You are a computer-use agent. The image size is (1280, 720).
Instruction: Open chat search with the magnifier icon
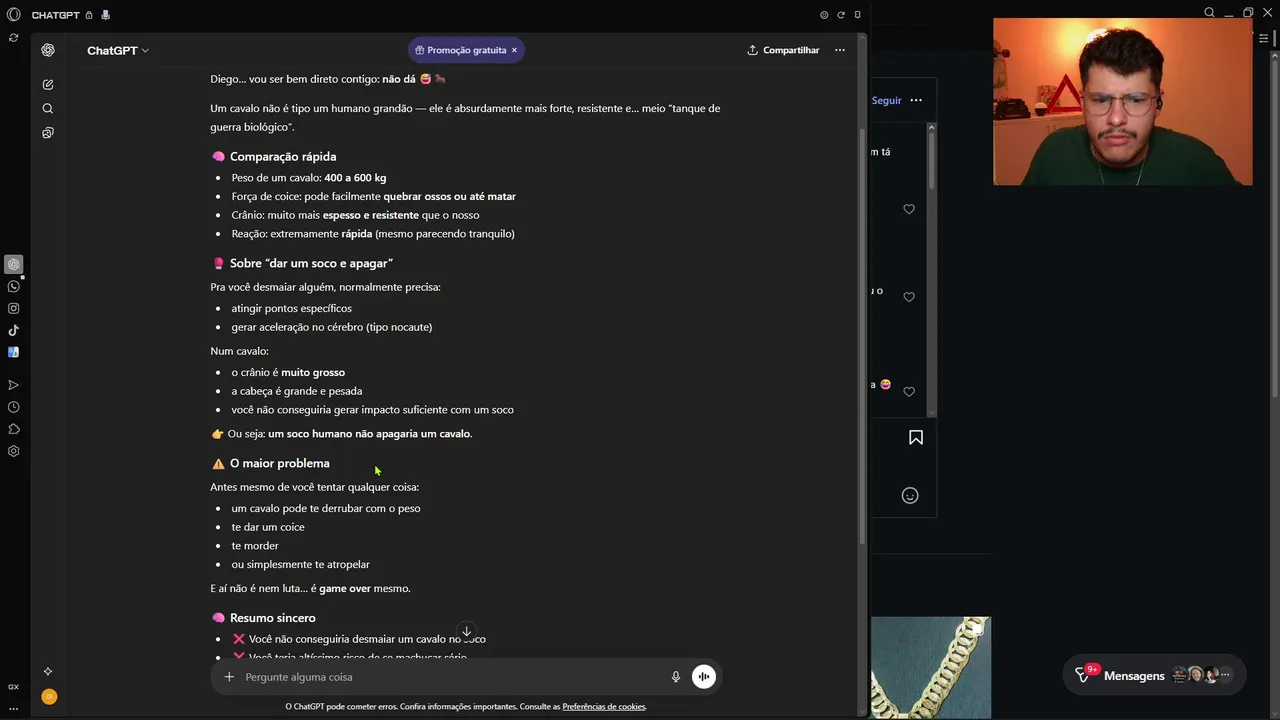[x=48, y=109]
